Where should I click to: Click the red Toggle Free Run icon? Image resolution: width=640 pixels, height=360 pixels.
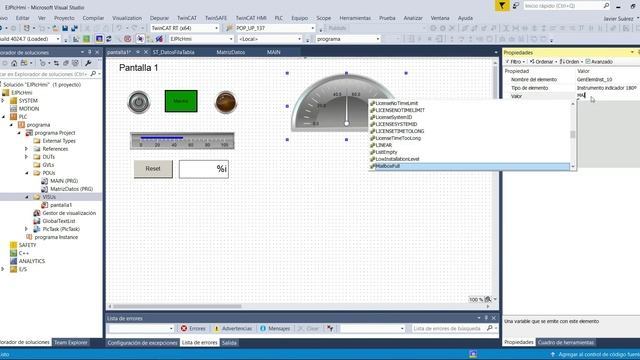pyautogui.click(x=128, y=39)
